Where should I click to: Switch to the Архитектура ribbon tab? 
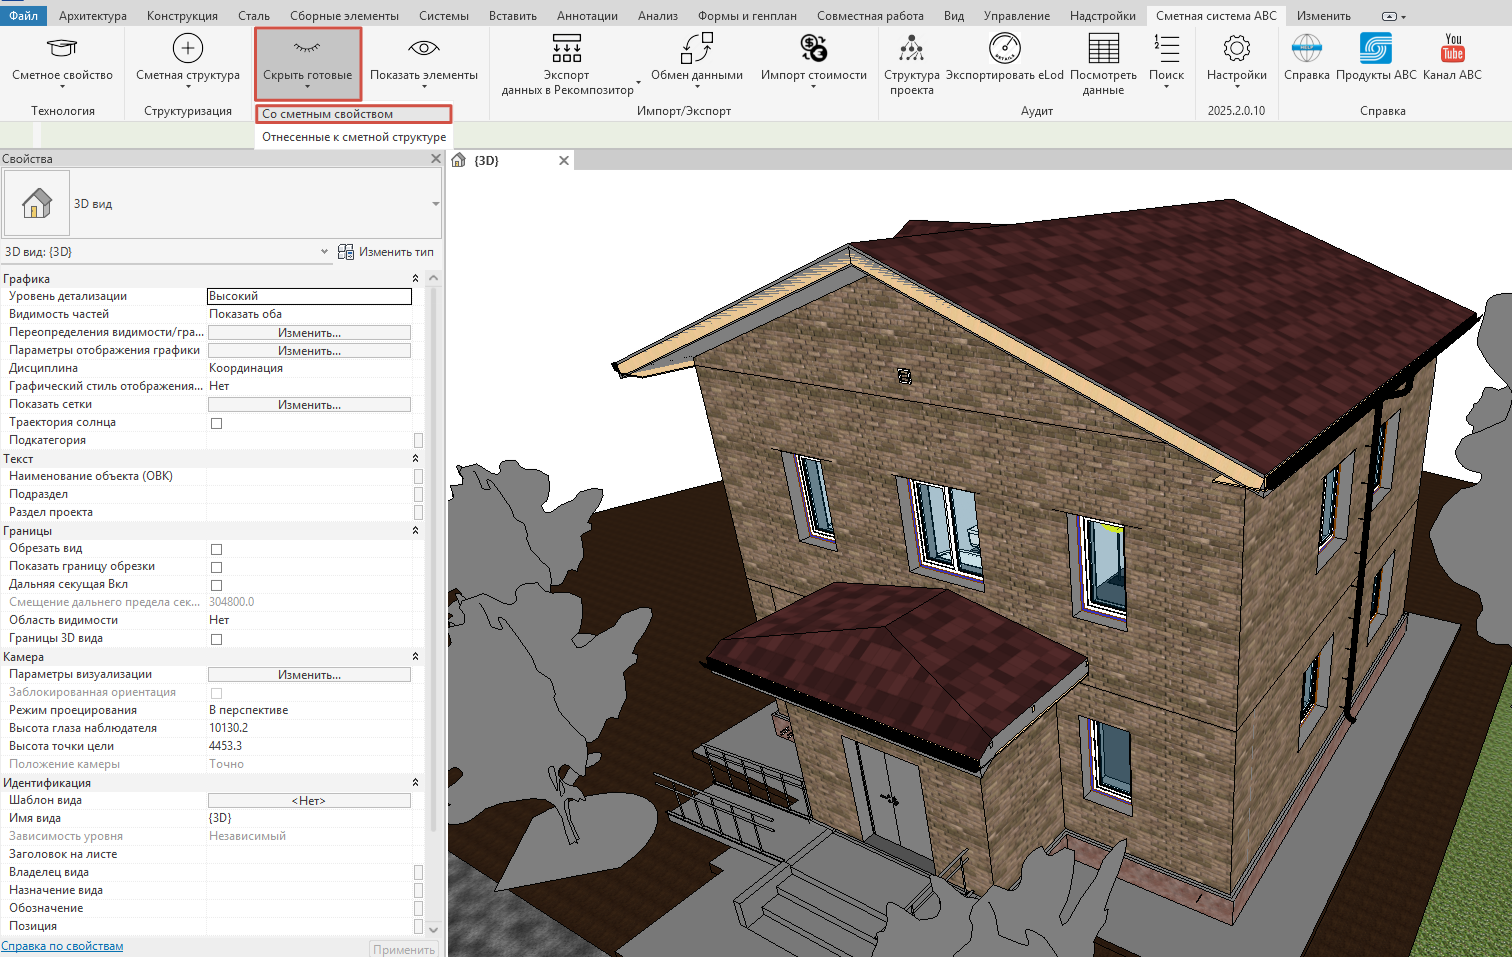pyautogui.click(x=93, y=16)
